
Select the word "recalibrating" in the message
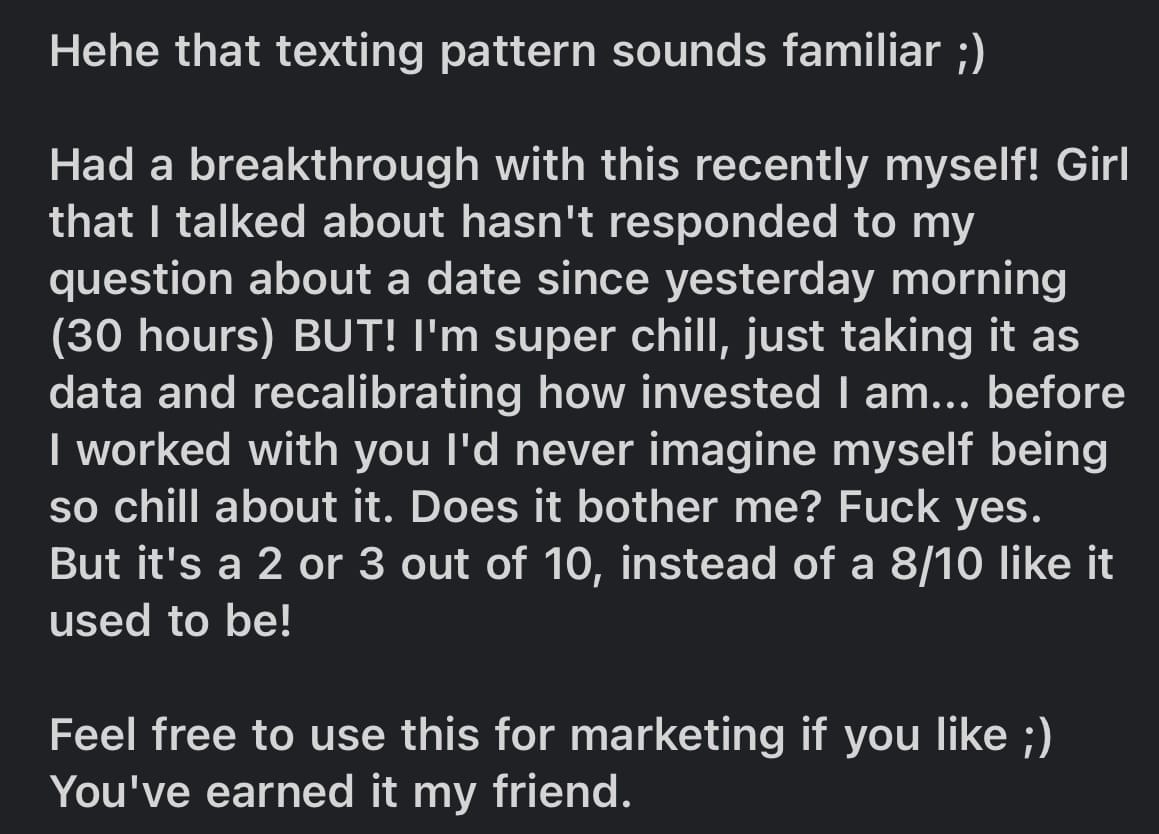tap(387, 393)
